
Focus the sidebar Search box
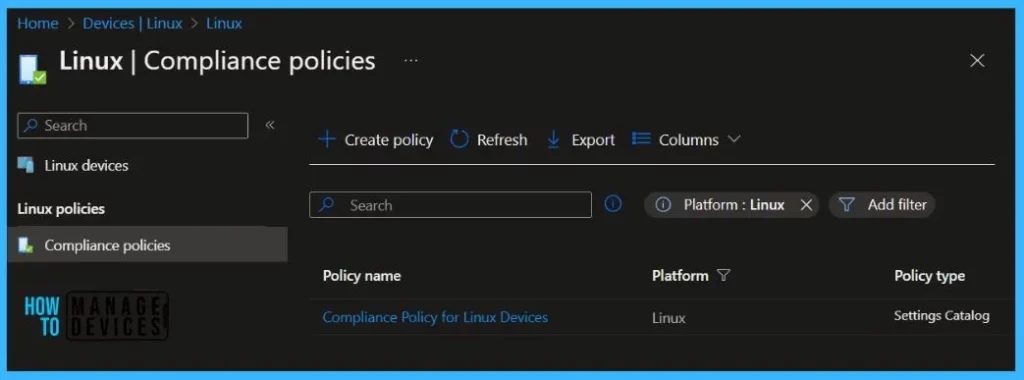coord(133,125)
